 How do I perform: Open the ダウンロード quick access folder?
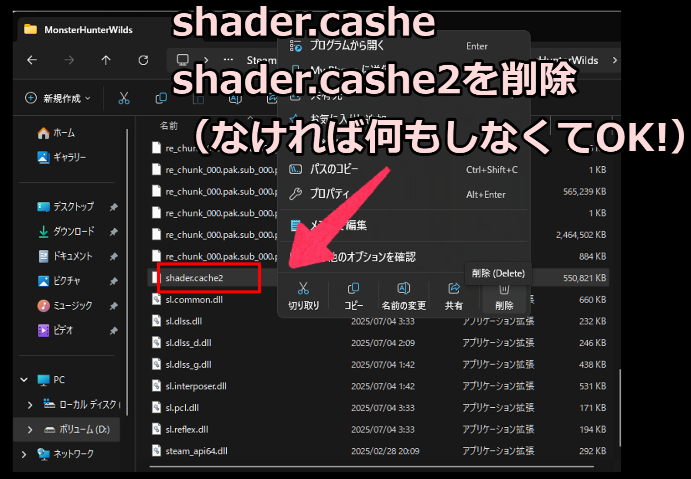coord(72,231)
